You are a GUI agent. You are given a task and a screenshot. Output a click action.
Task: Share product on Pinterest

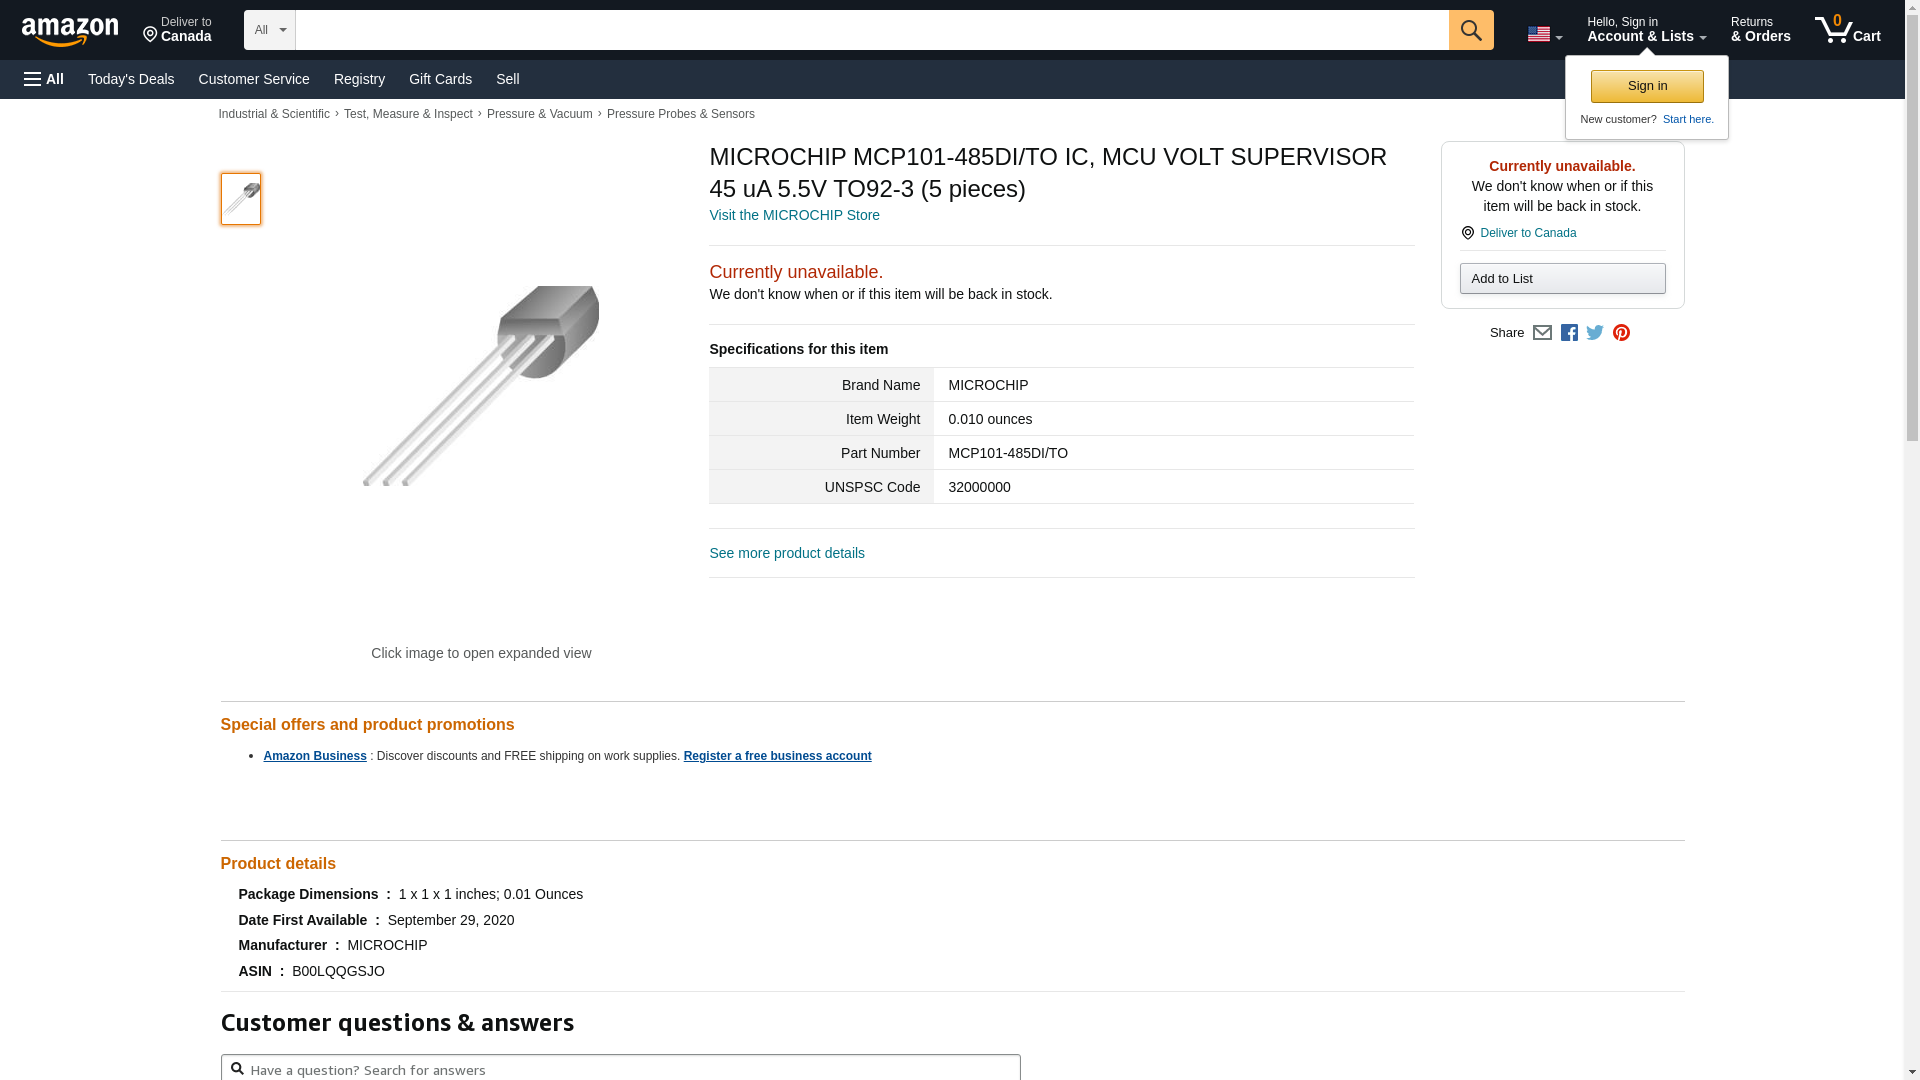[1621, 333]
